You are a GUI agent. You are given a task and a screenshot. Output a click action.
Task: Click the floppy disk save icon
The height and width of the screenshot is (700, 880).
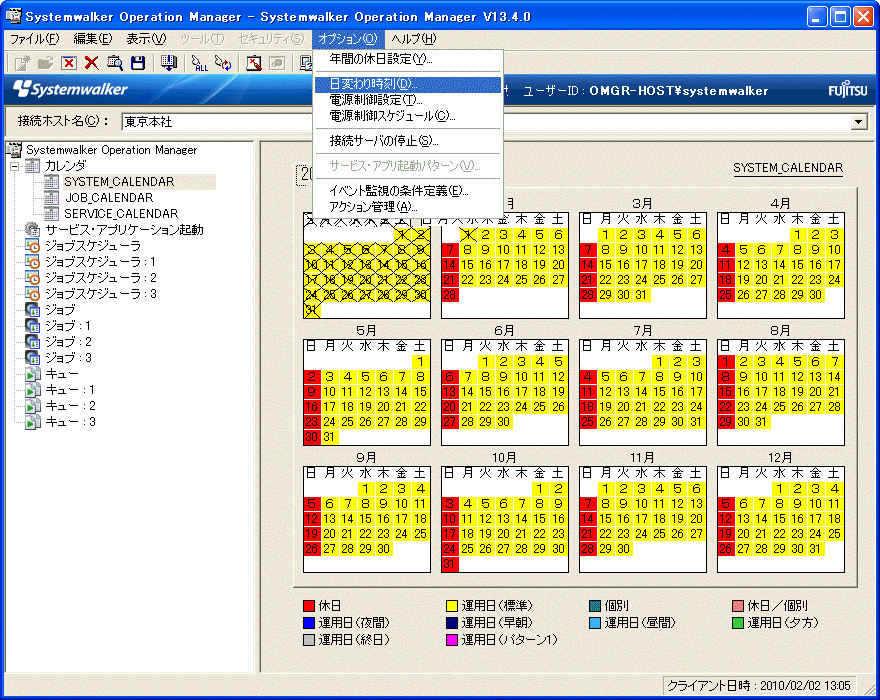coord(138,63)
